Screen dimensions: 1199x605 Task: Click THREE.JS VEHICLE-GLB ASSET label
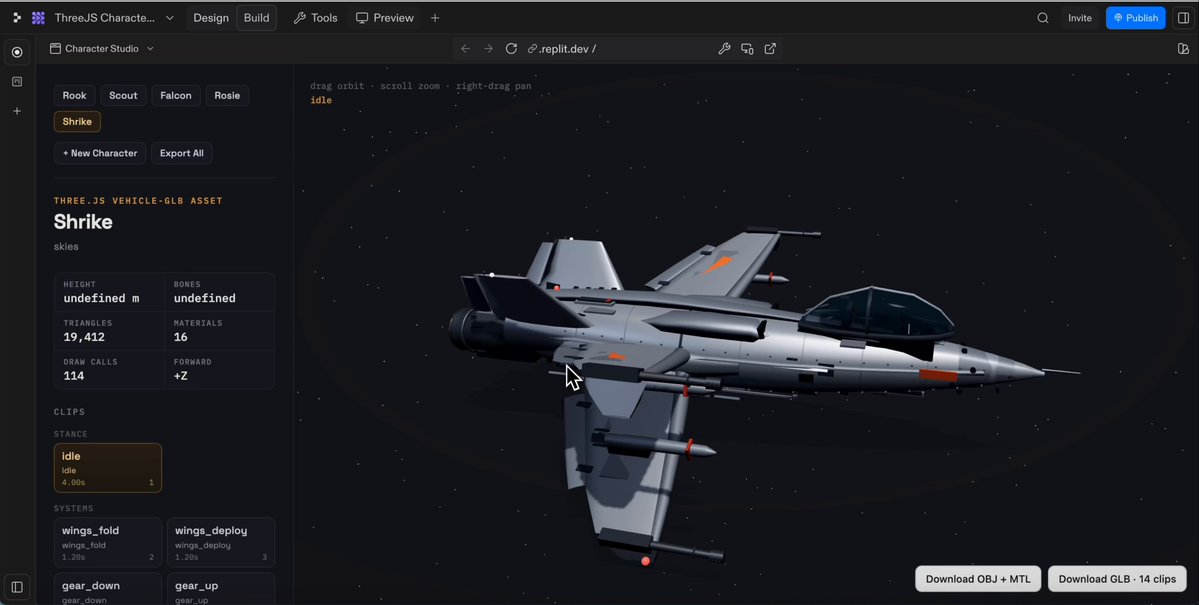click(138, 200)
